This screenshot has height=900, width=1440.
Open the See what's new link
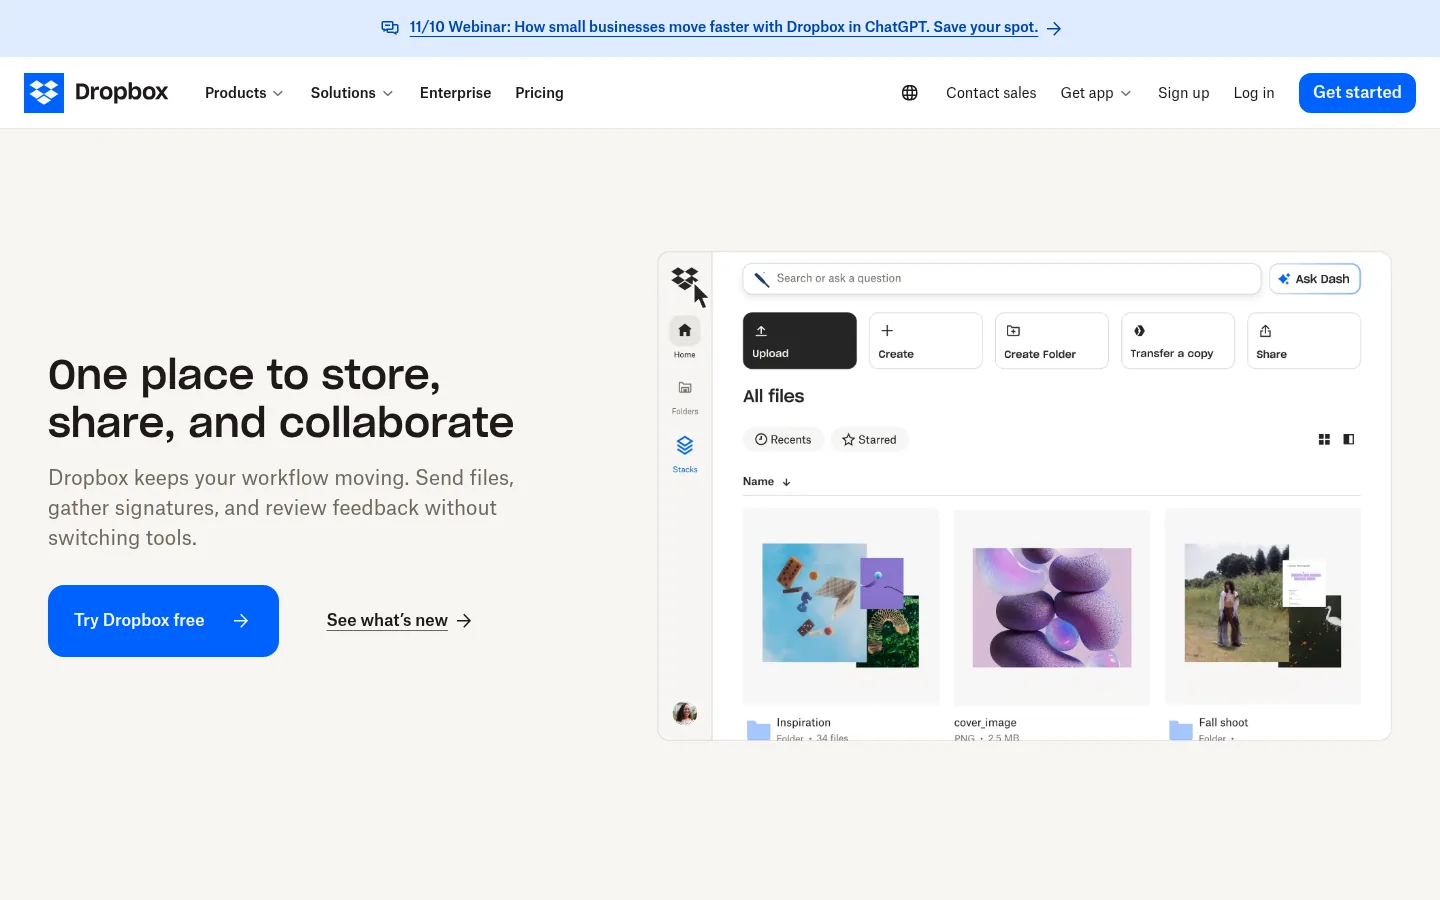(x=399, y=621)
